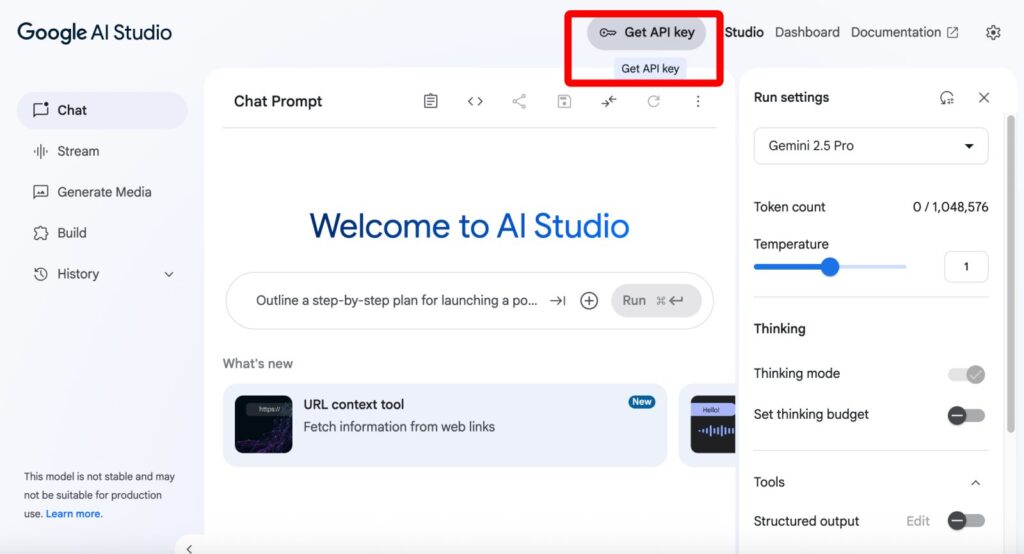
Task: Click the Token count value 0 / 1,048,576
Action: coord(950,207)
